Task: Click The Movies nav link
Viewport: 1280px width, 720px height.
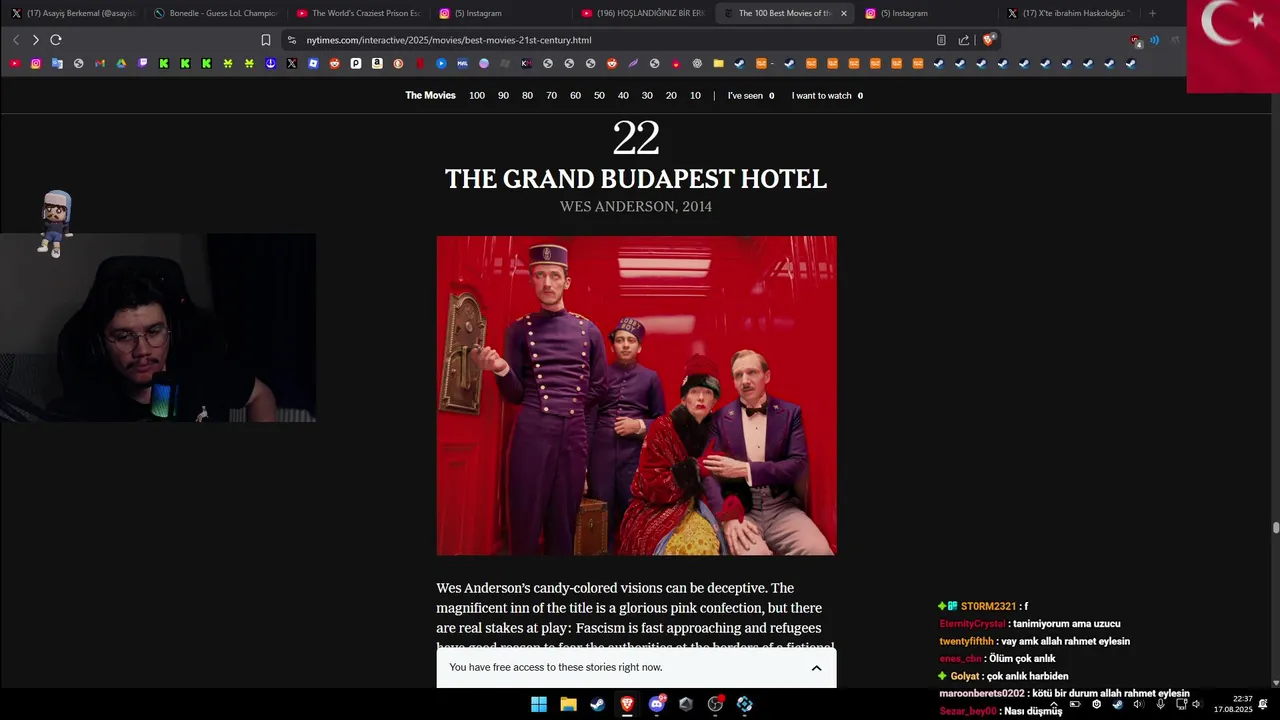Action: point(430,96)
